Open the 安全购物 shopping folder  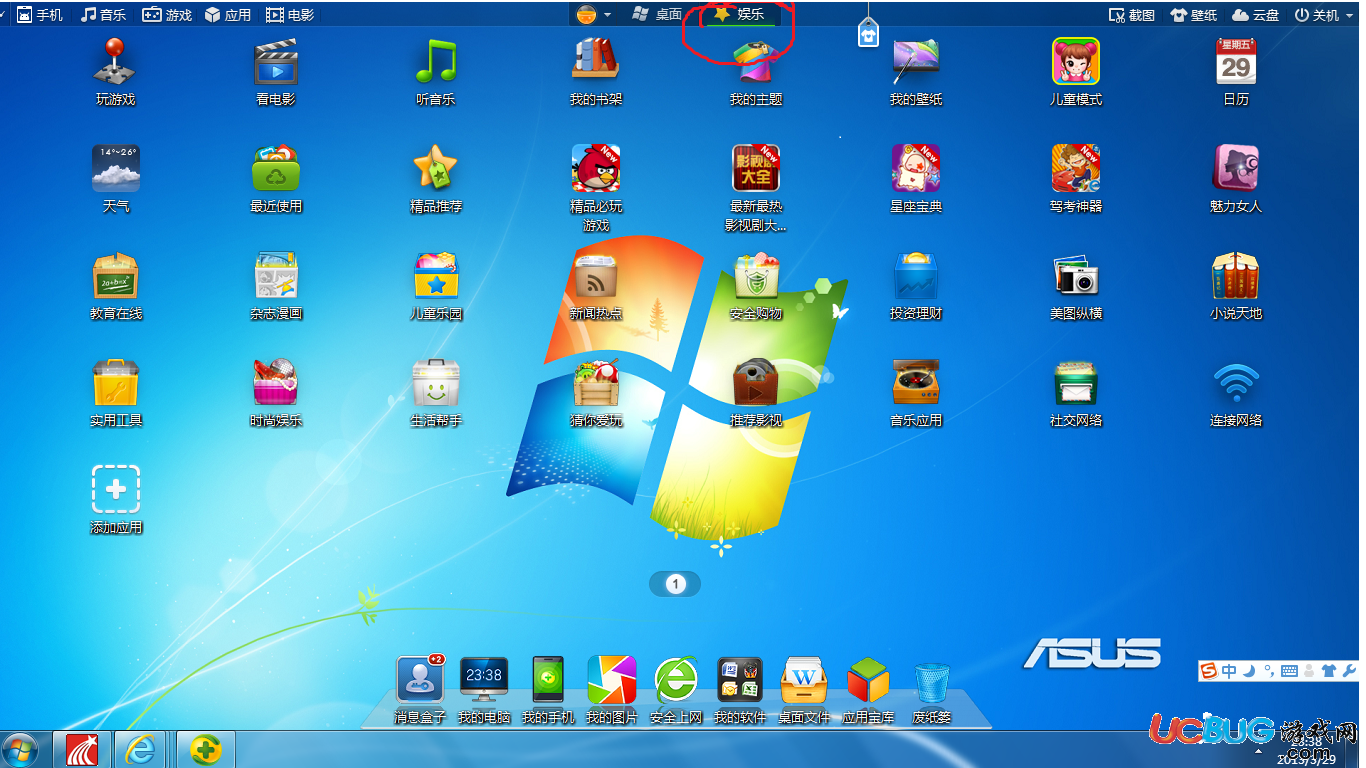(x=756, y=276)
